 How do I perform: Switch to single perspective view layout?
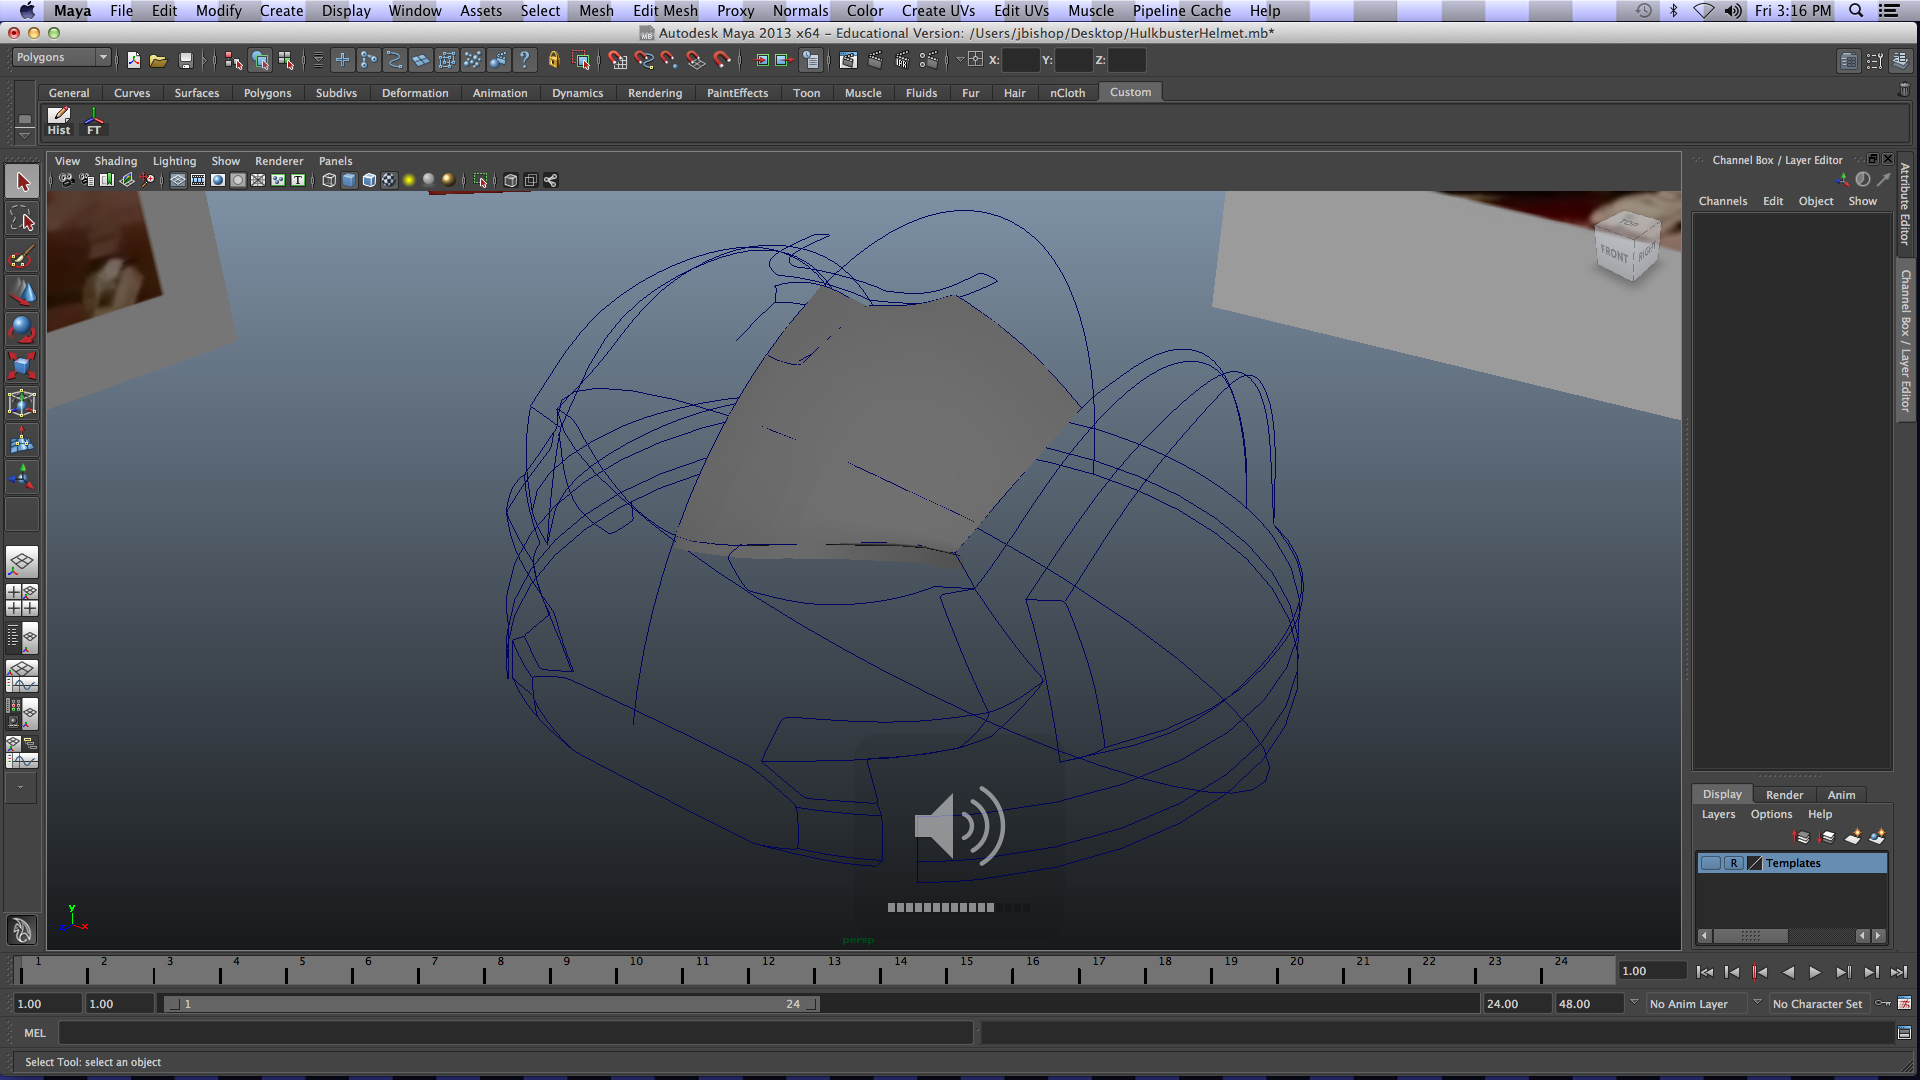coord(22,562)
